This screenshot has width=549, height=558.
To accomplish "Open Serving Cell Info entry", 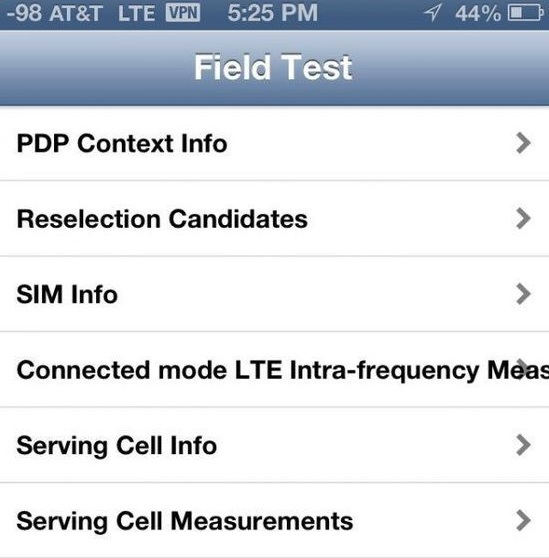I will point(274,445).
